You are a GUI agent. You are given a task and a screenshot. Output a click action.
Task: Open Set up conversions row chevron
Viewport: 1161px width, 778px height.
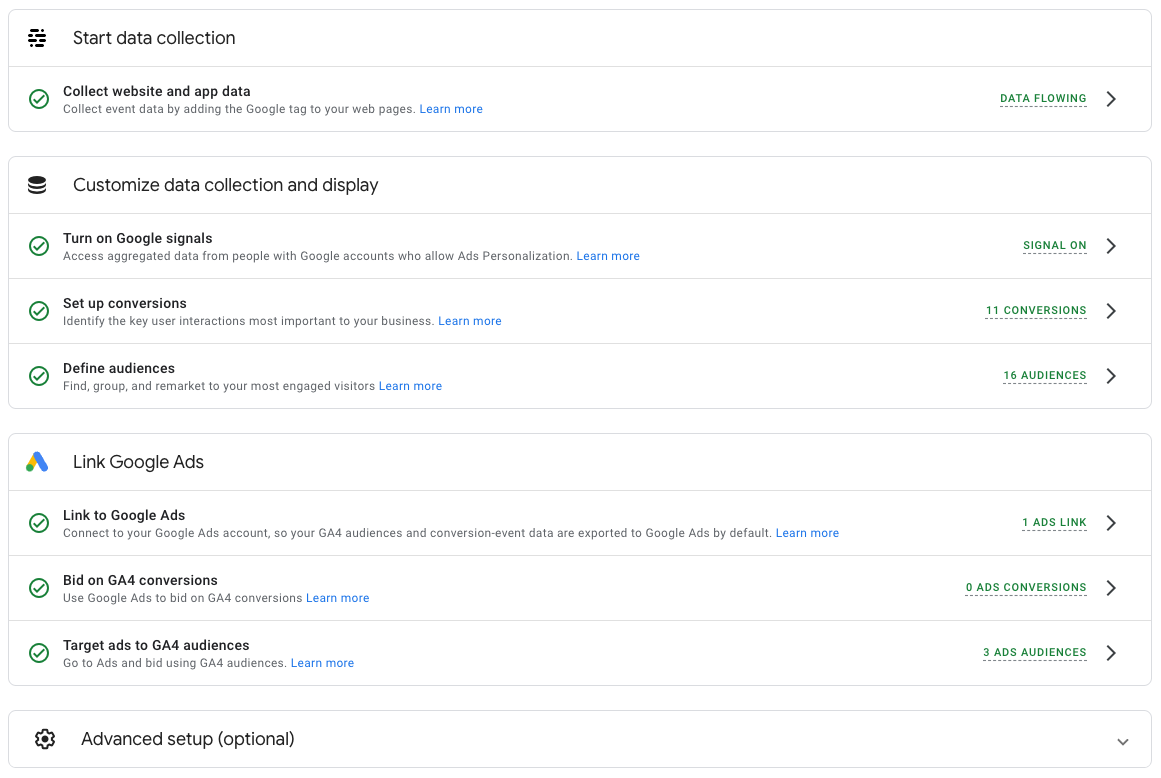[1111, 311]
